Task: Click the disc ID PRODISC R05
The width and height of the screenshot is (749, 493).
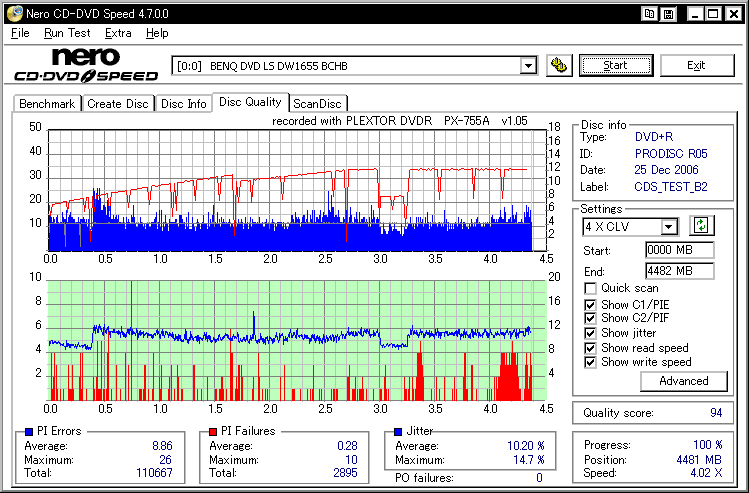Action: (x=671, y=154)
